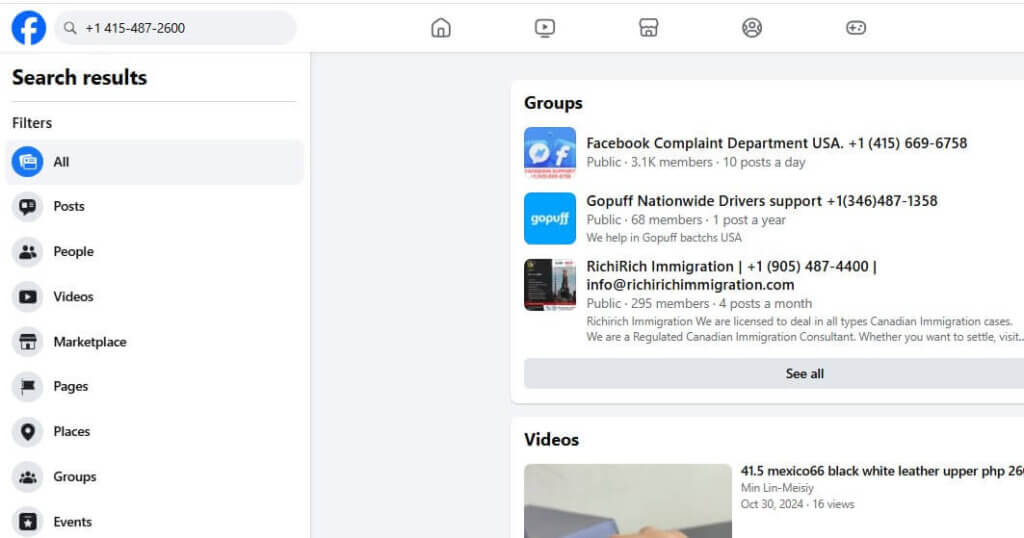1024x538 pixels.
Task: Open RichiRich Immigration group title link
Action: (731, 276)
